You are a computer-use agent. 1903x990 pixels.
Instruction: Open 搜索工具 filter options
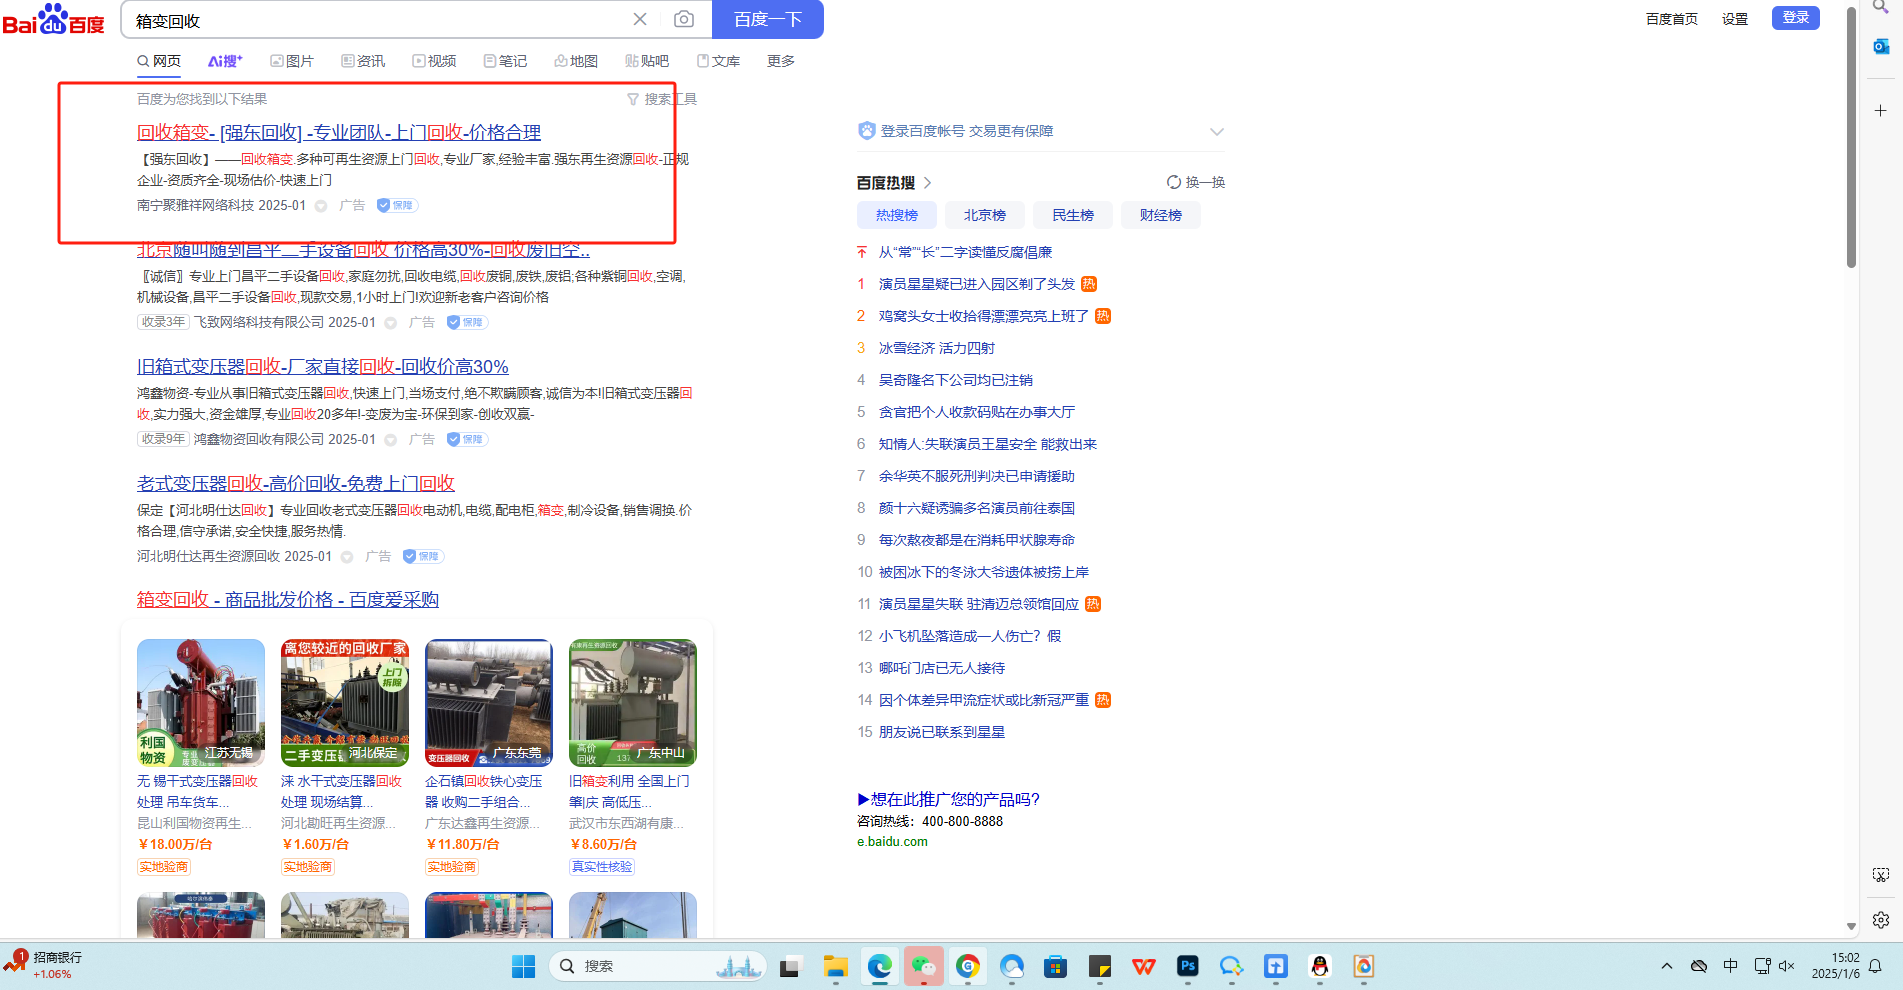[x=662, y=99]
